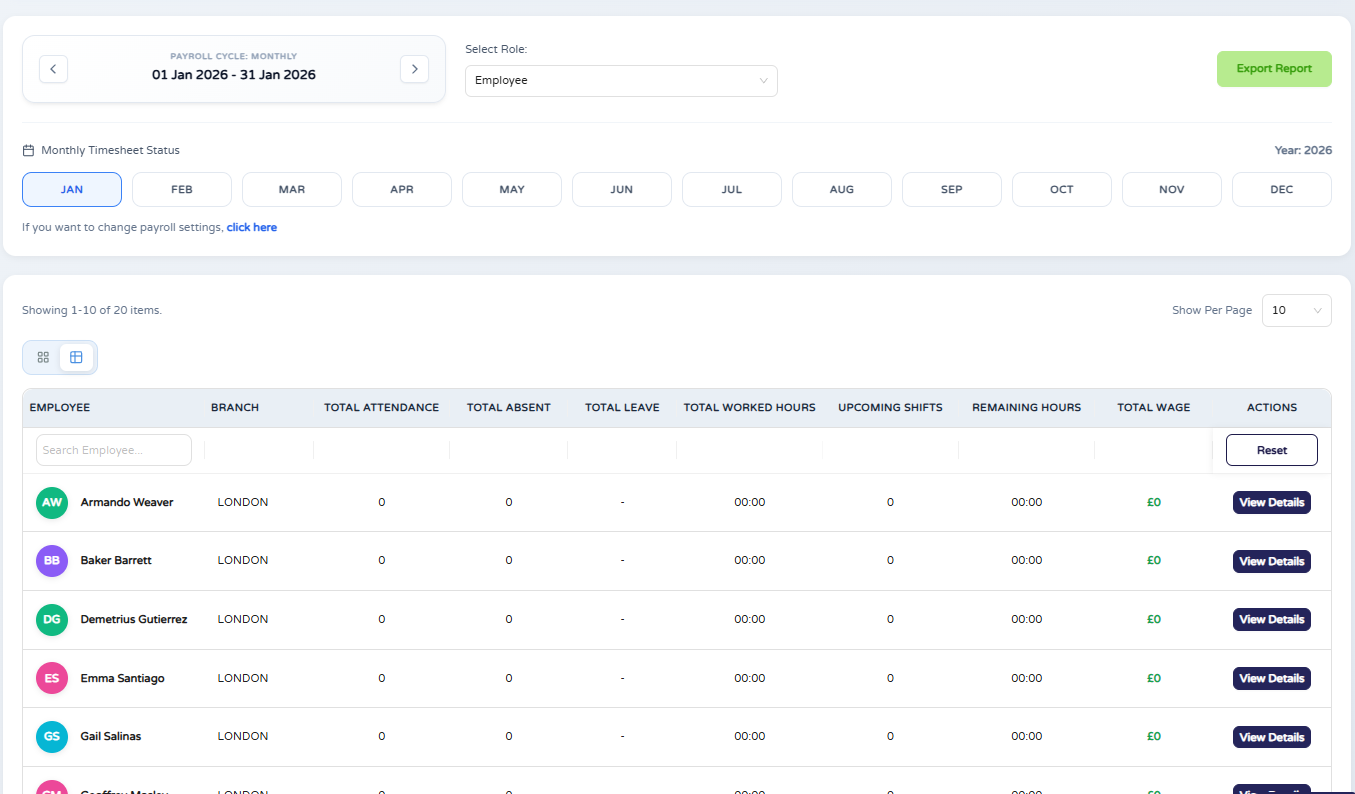The image size is (1355, 794).
Task: Click the 'Showing 1-10 of 20 items' text
Action: [92, 311]
